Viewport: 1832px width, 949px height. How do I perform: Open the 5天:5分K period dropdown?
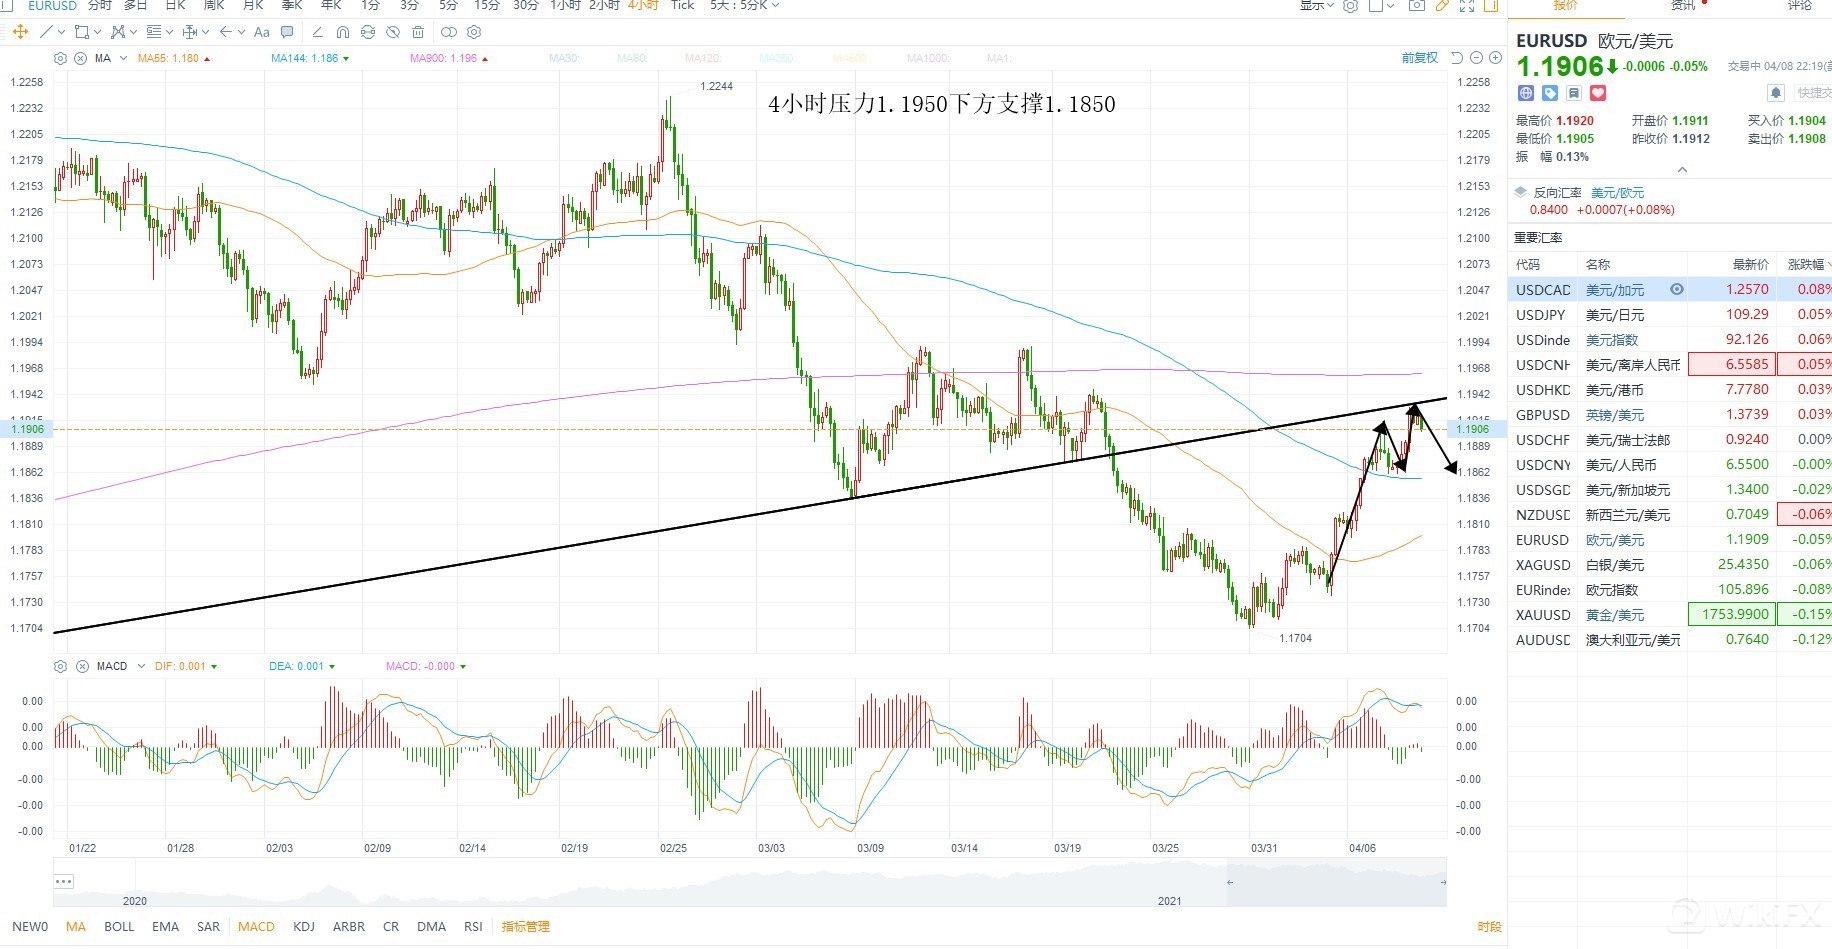pyautogui.click(x=744, y=6)
